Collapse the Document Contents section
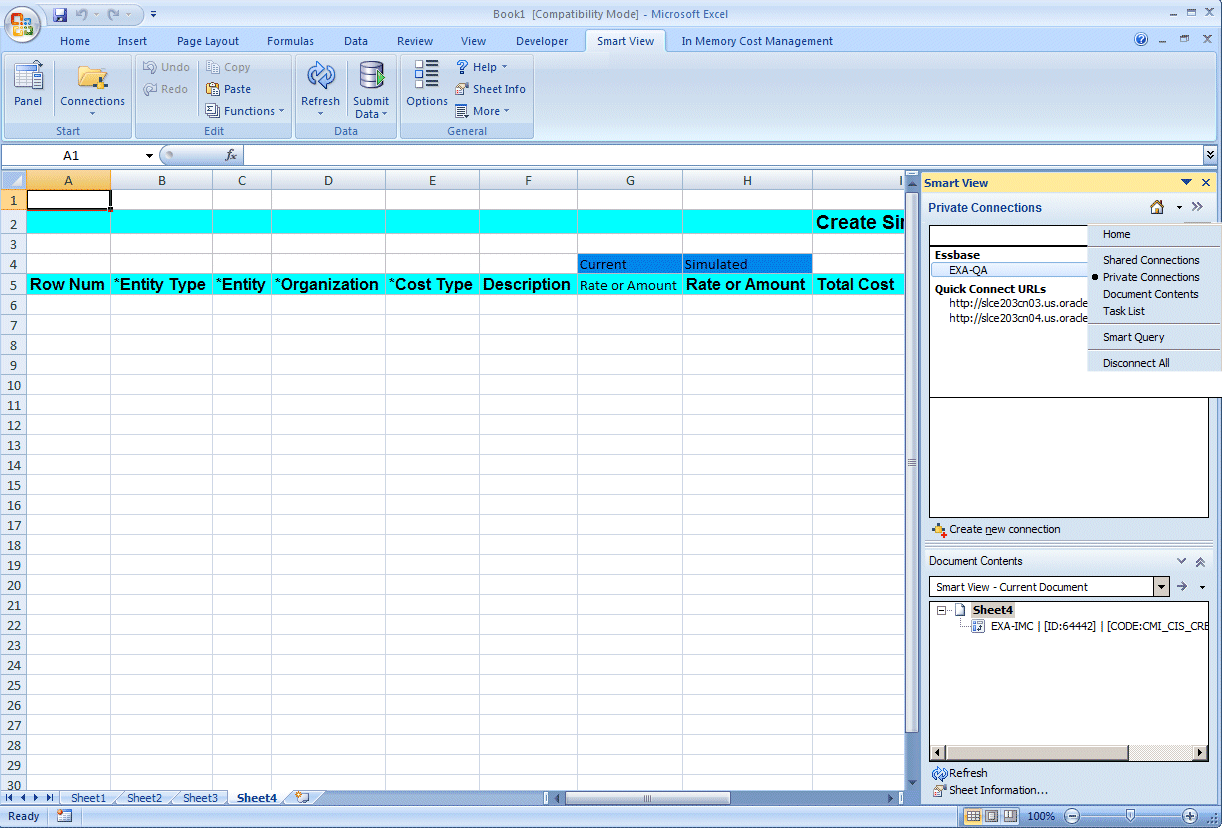Screen dimensions: 1222x828 point(1201,562)
